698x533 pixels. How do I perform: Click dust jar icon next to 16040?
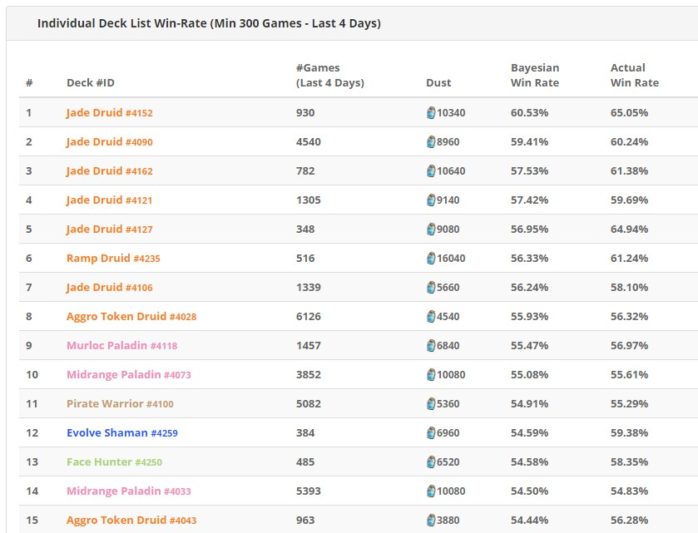click(x=431, y=258)
